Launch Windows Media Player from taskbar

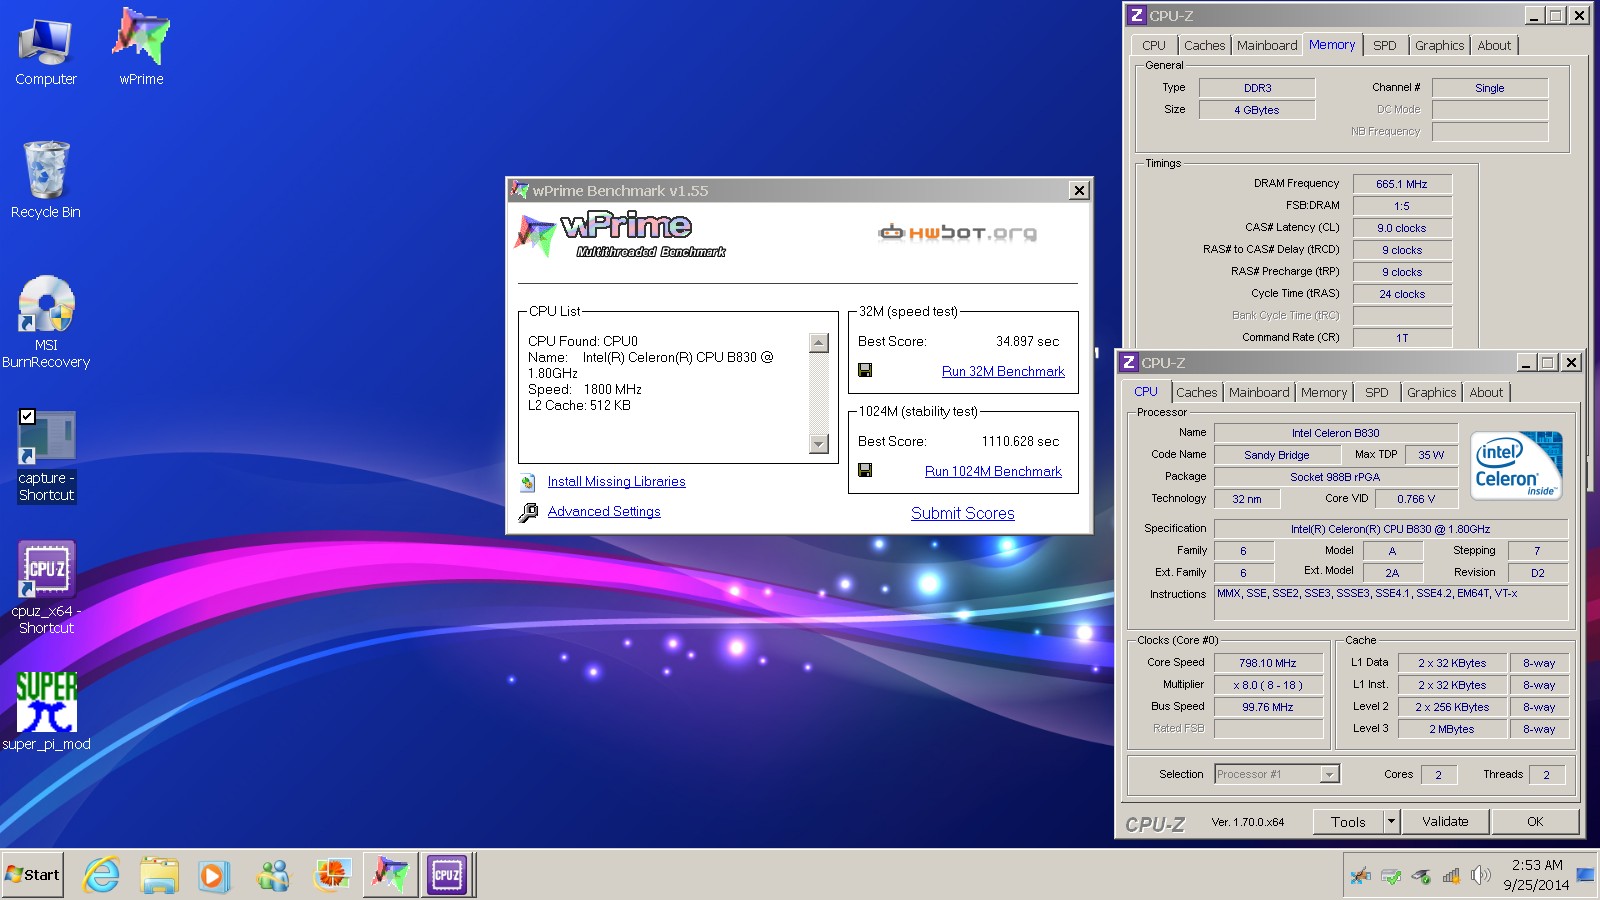(213, 875)
